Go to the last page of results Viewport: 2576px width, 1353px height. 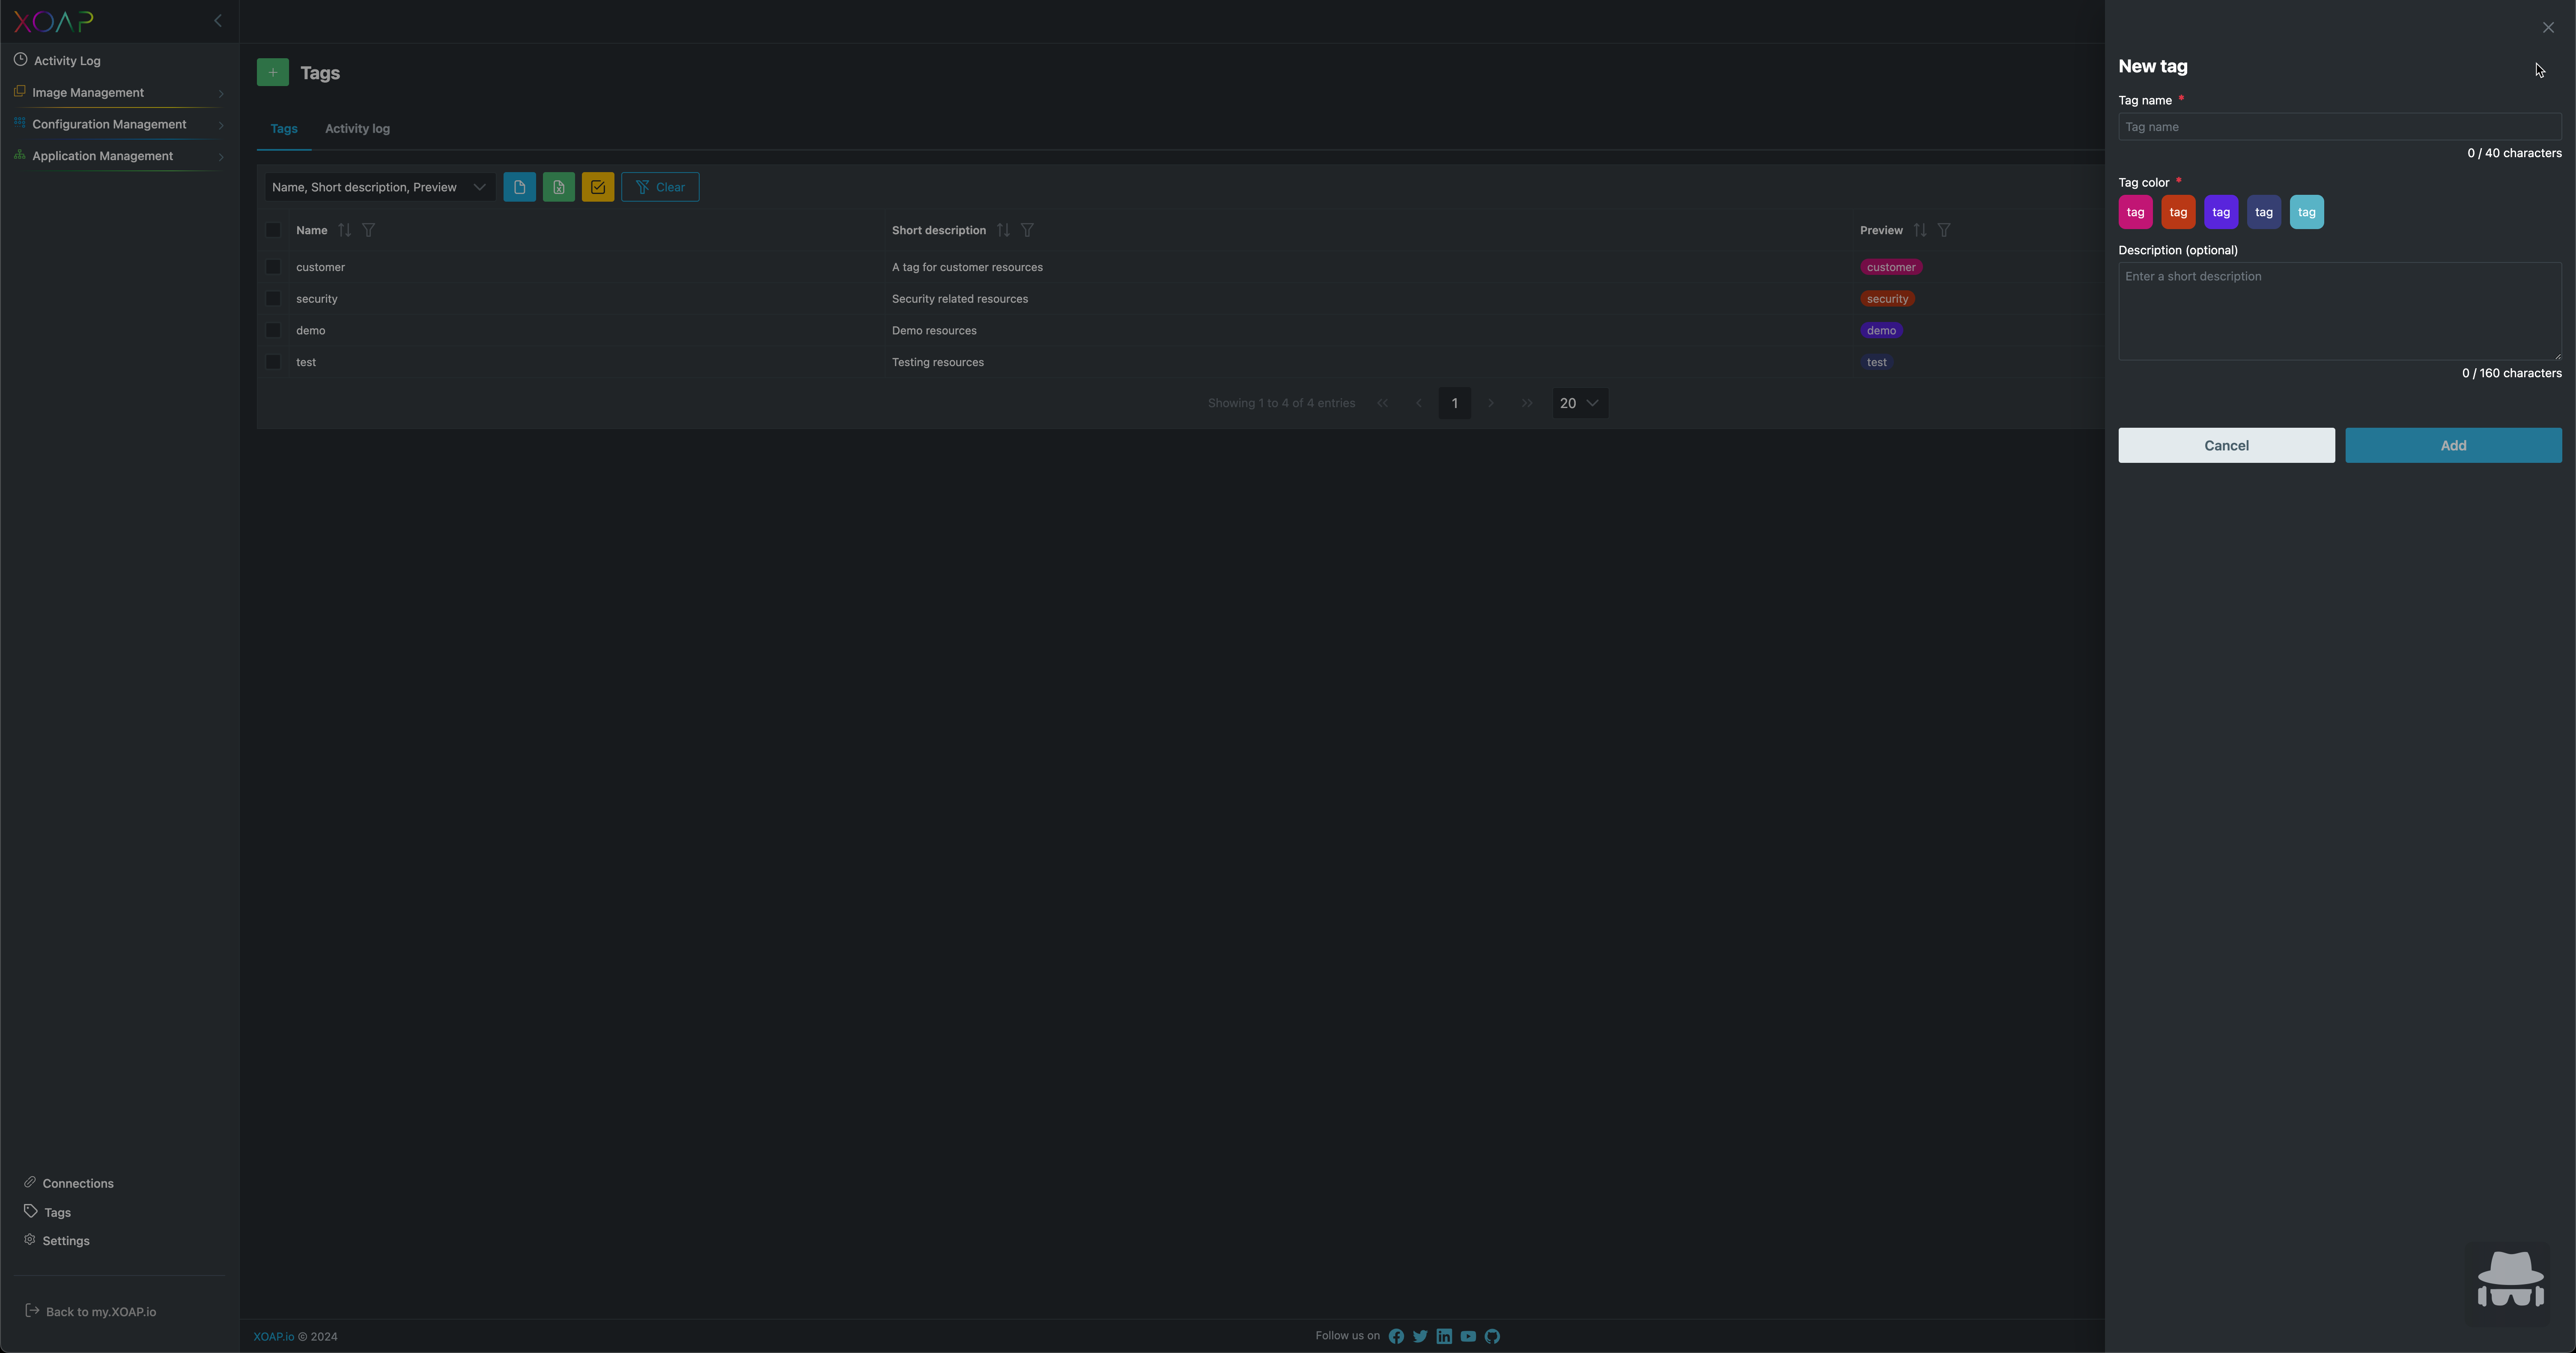tap(1527, 403)
